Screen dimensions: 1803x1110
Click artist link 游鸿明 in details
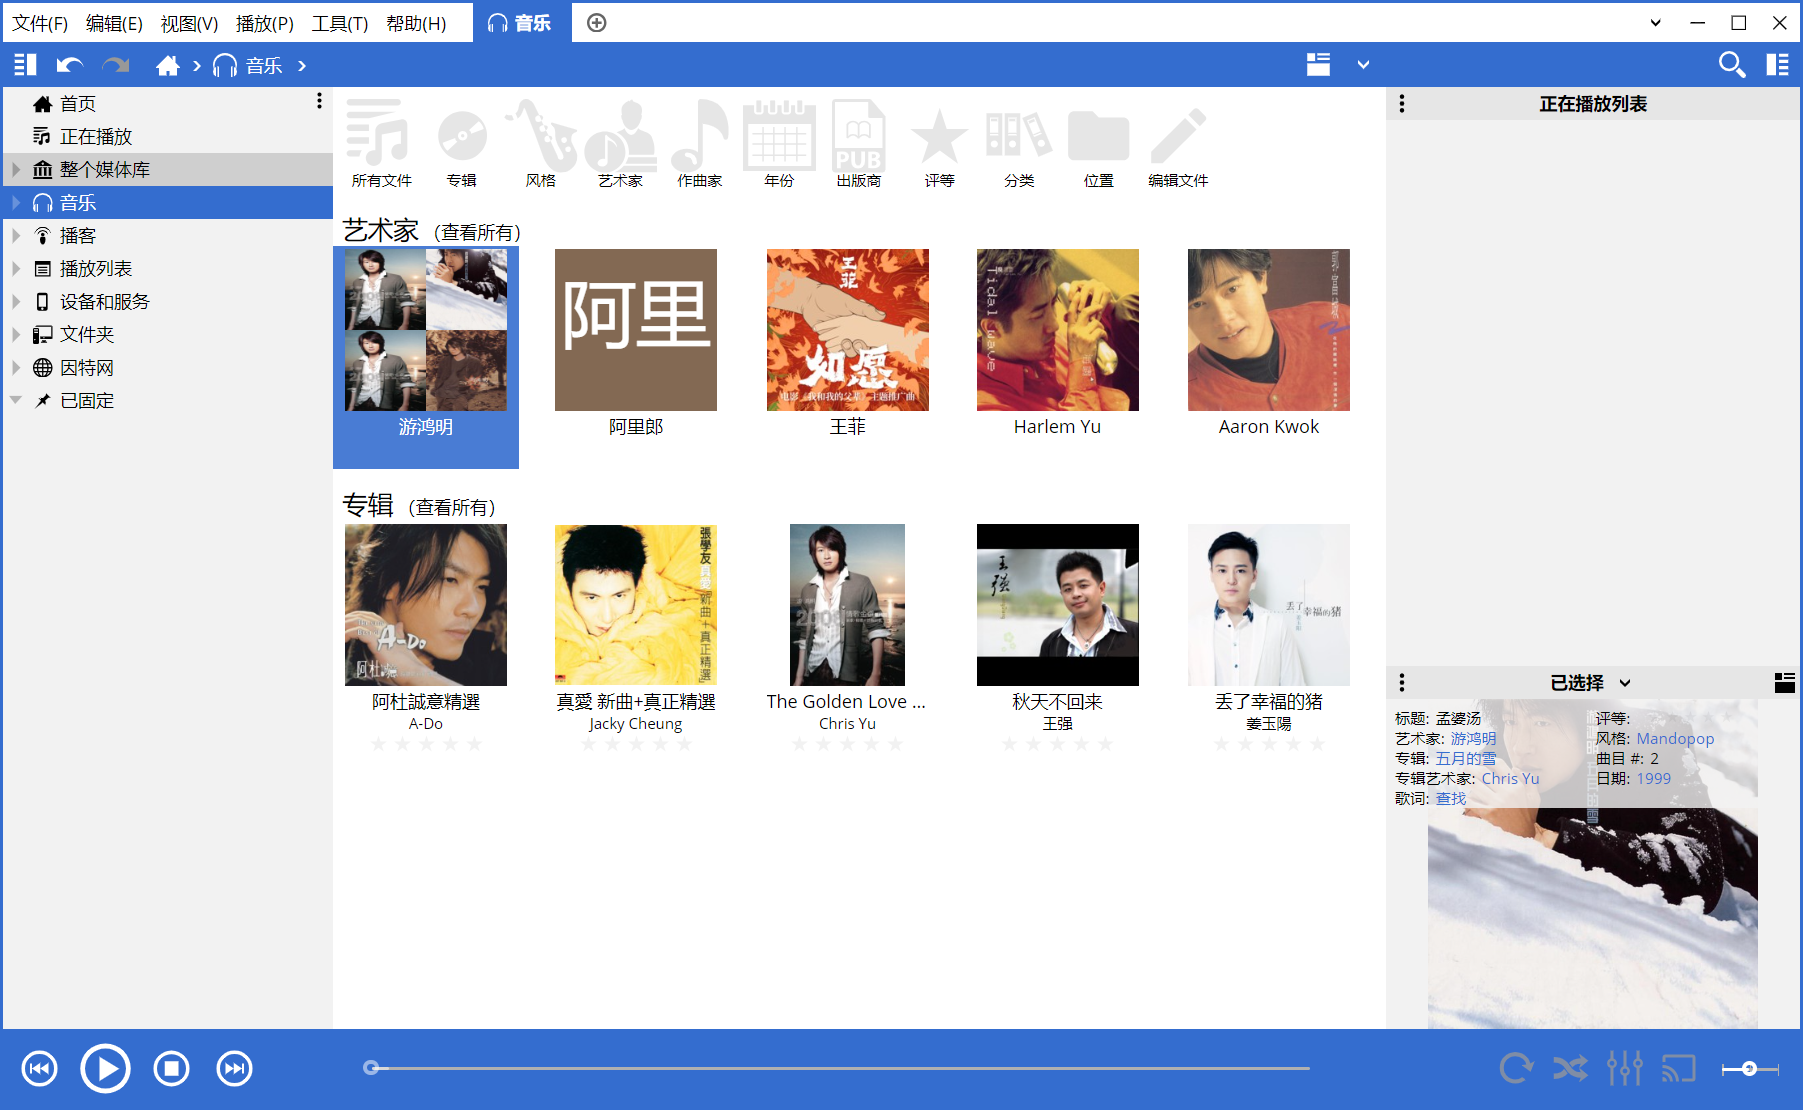1473,739
